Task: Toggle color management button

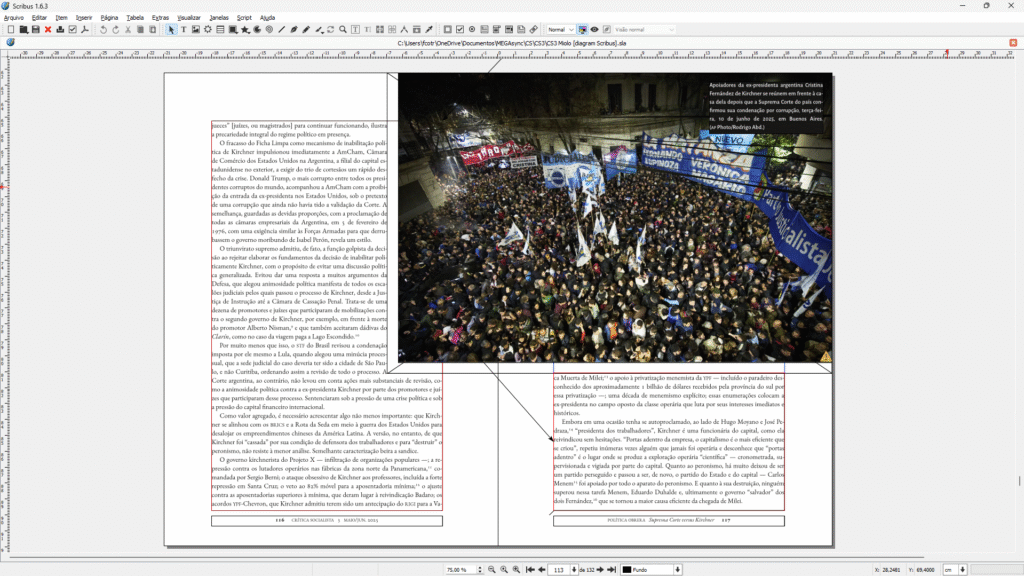Action: click(583, 30)
